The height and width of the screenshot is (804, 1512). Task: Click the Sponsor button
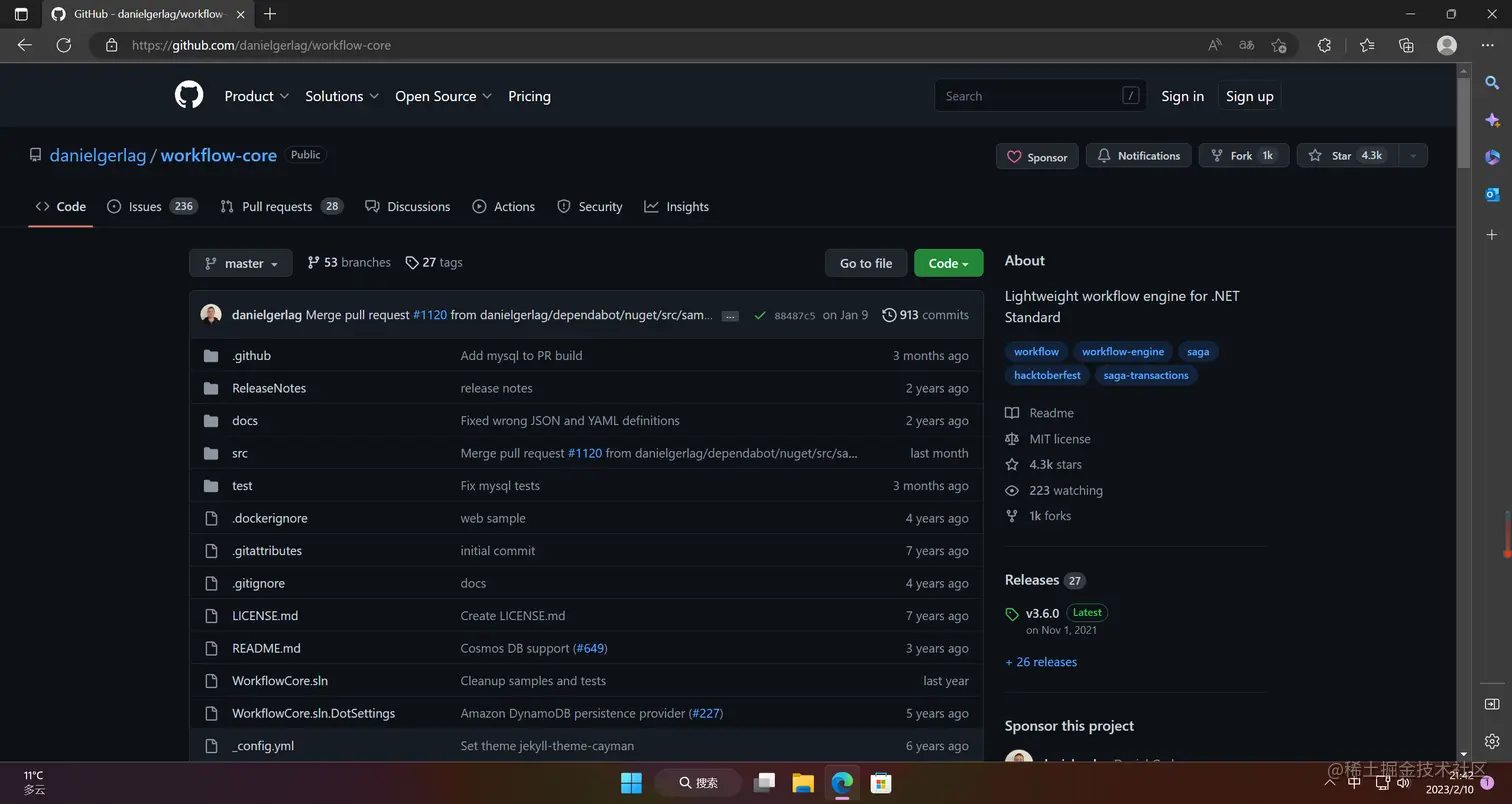click(1037, 157)
